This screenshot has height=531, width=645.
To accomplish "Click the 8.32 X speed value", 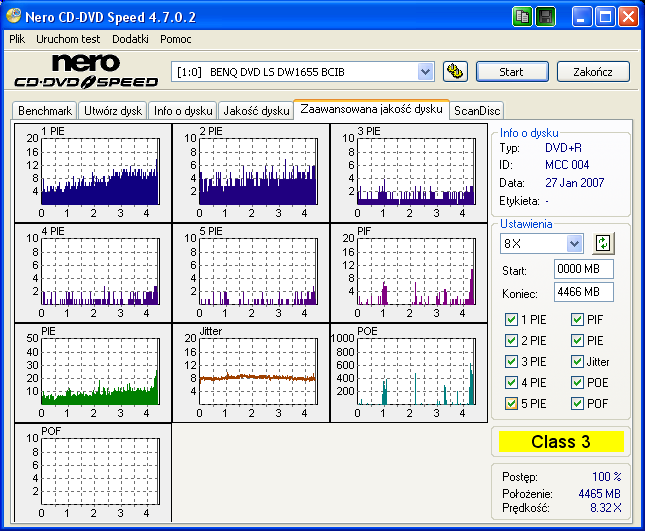I will (606, 508).
